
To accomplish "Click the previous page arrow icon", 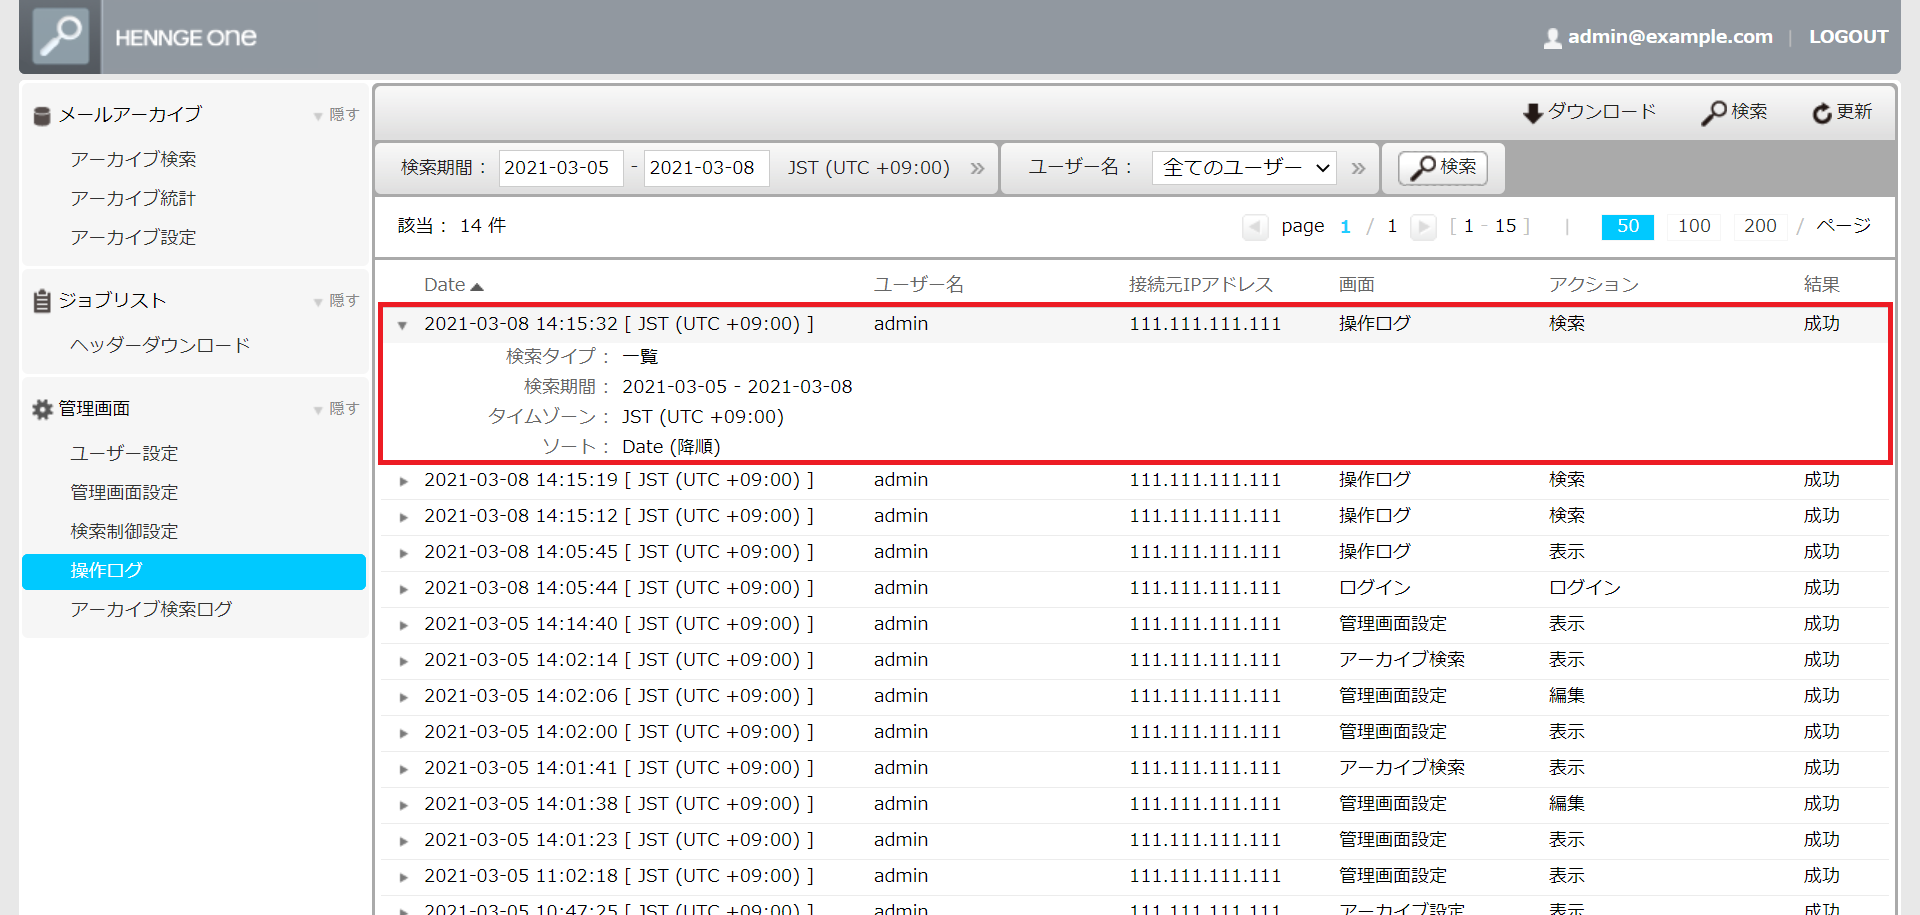I will pyautogui.click(x=1255, y=227).
